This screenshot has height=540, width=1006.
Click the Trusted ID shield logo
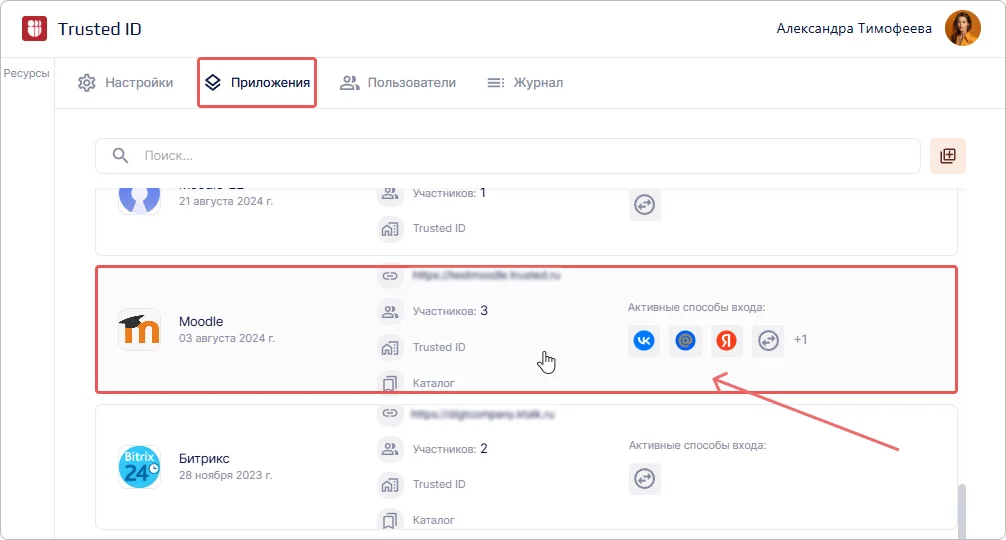pos(35,29)
